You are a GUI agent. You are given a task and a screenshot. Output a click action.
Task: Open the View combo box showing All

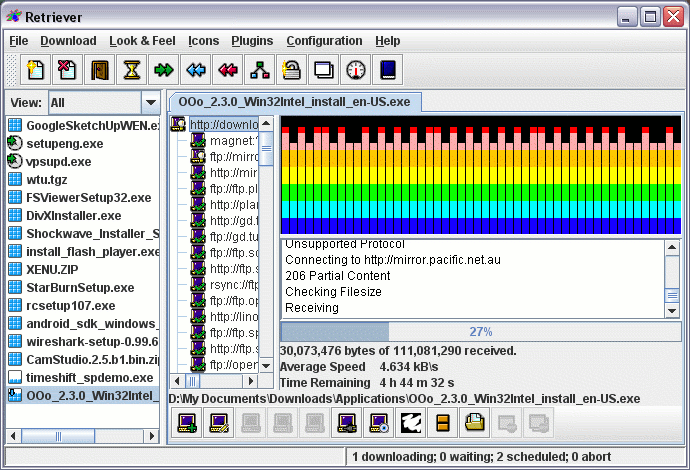point(104,103)
